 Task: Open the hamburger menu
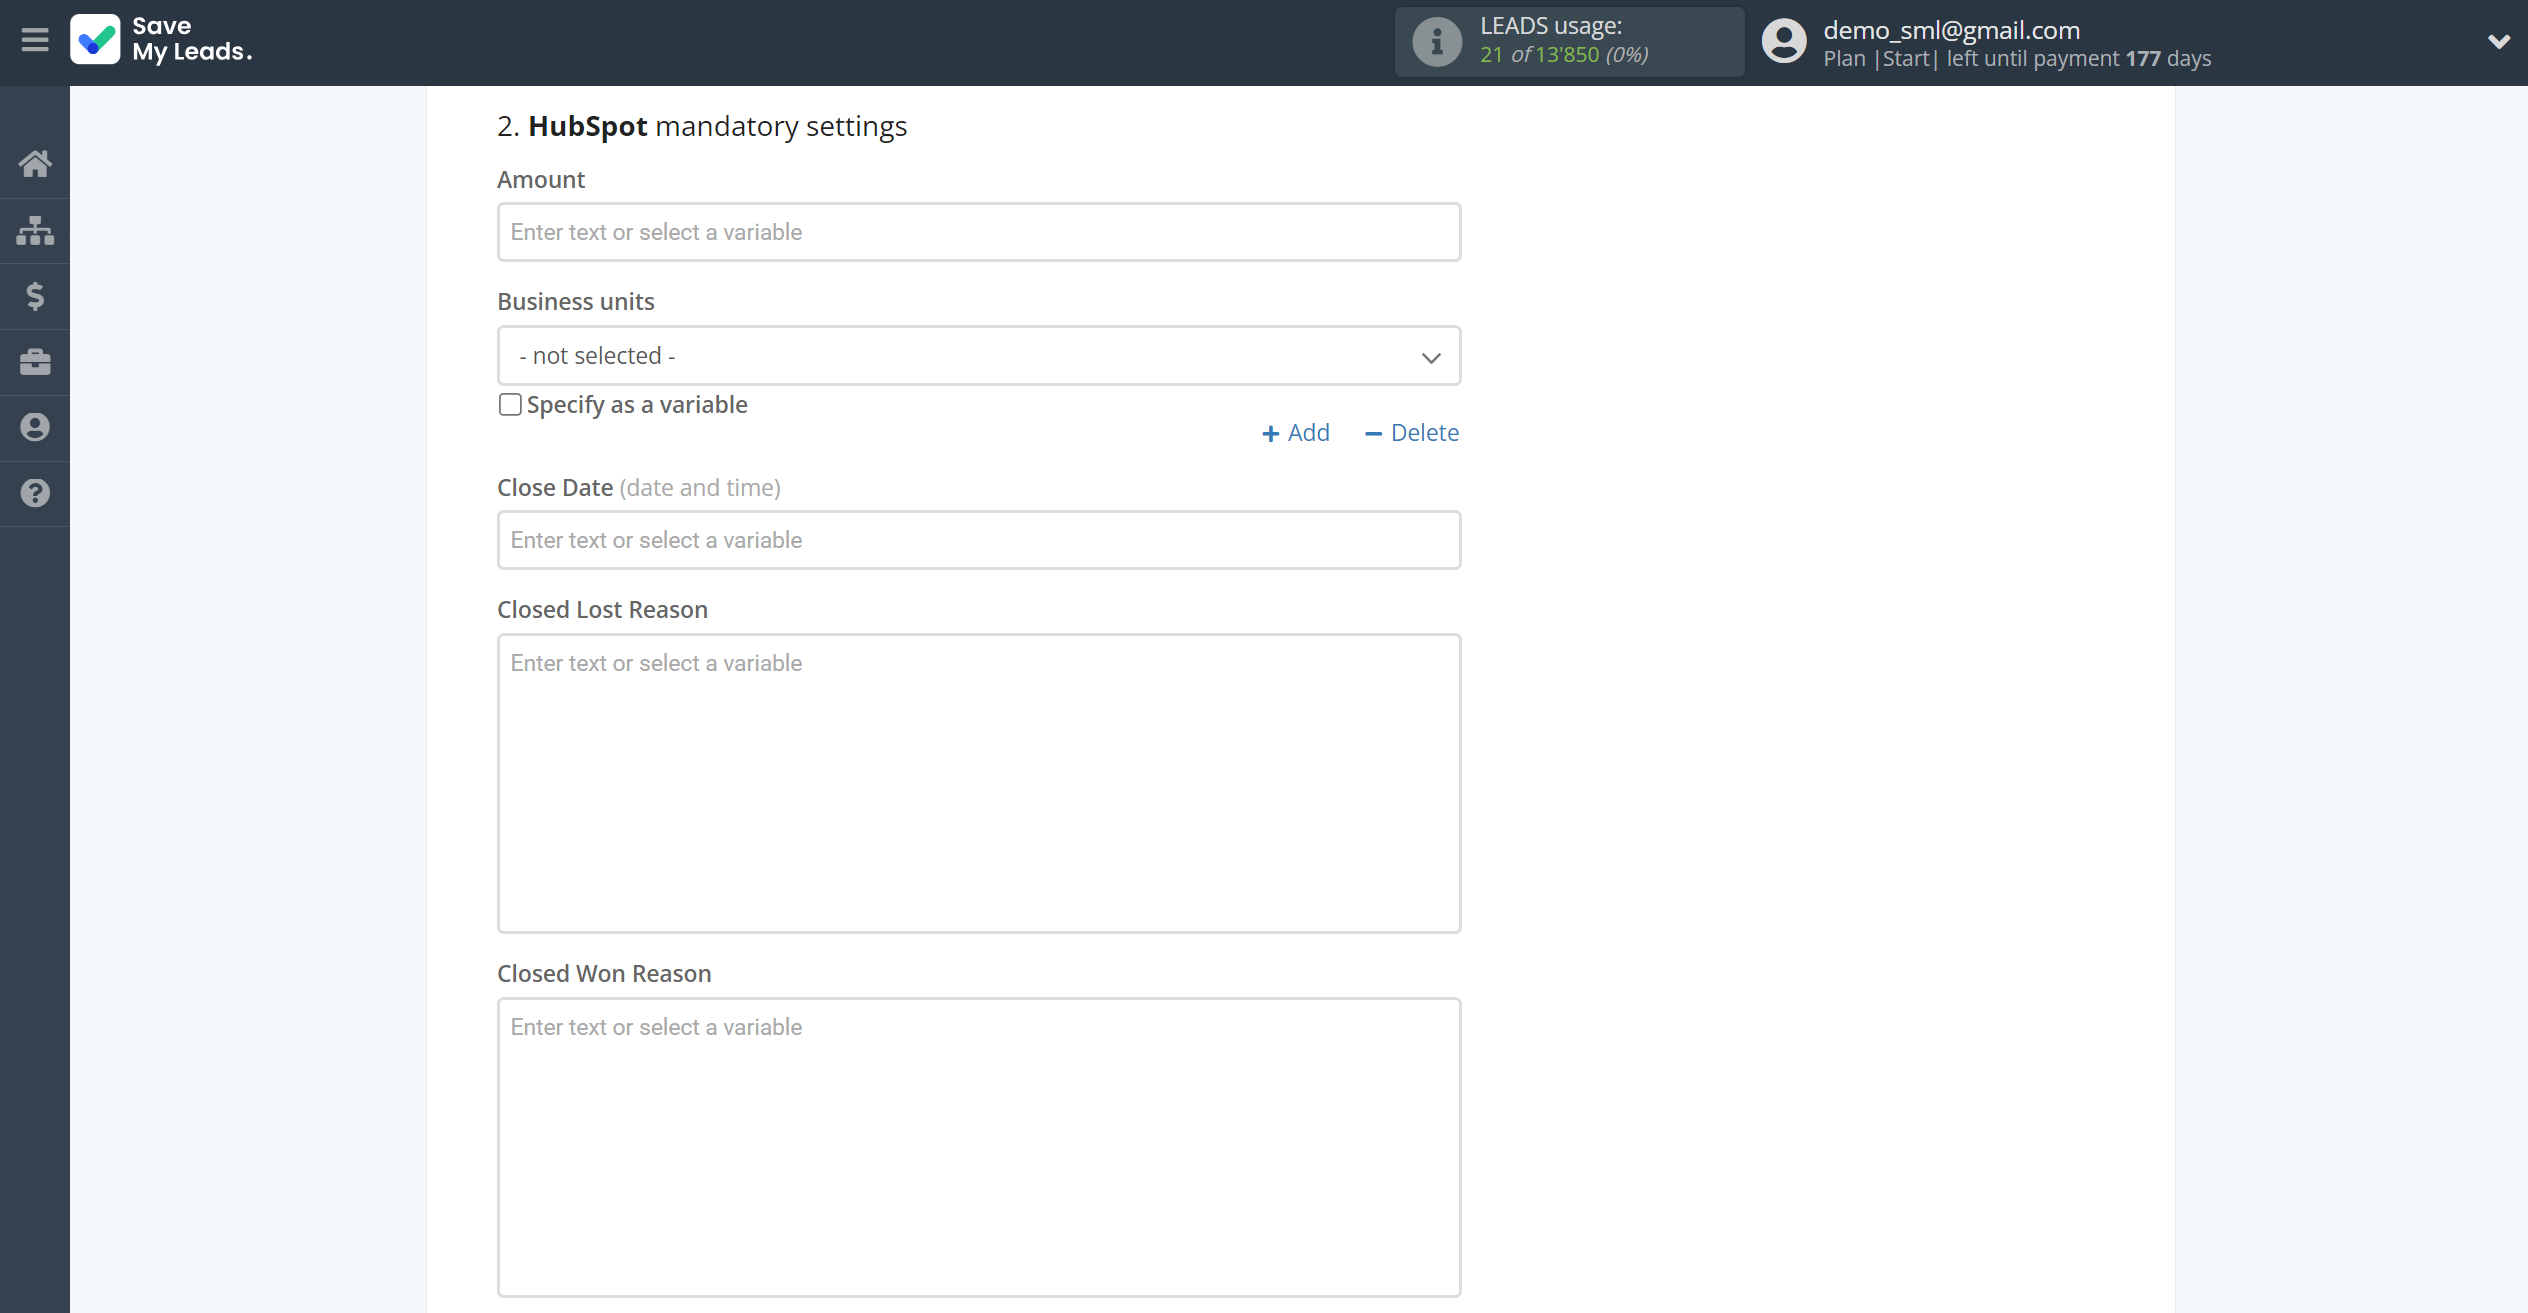(x=35, y=40)
